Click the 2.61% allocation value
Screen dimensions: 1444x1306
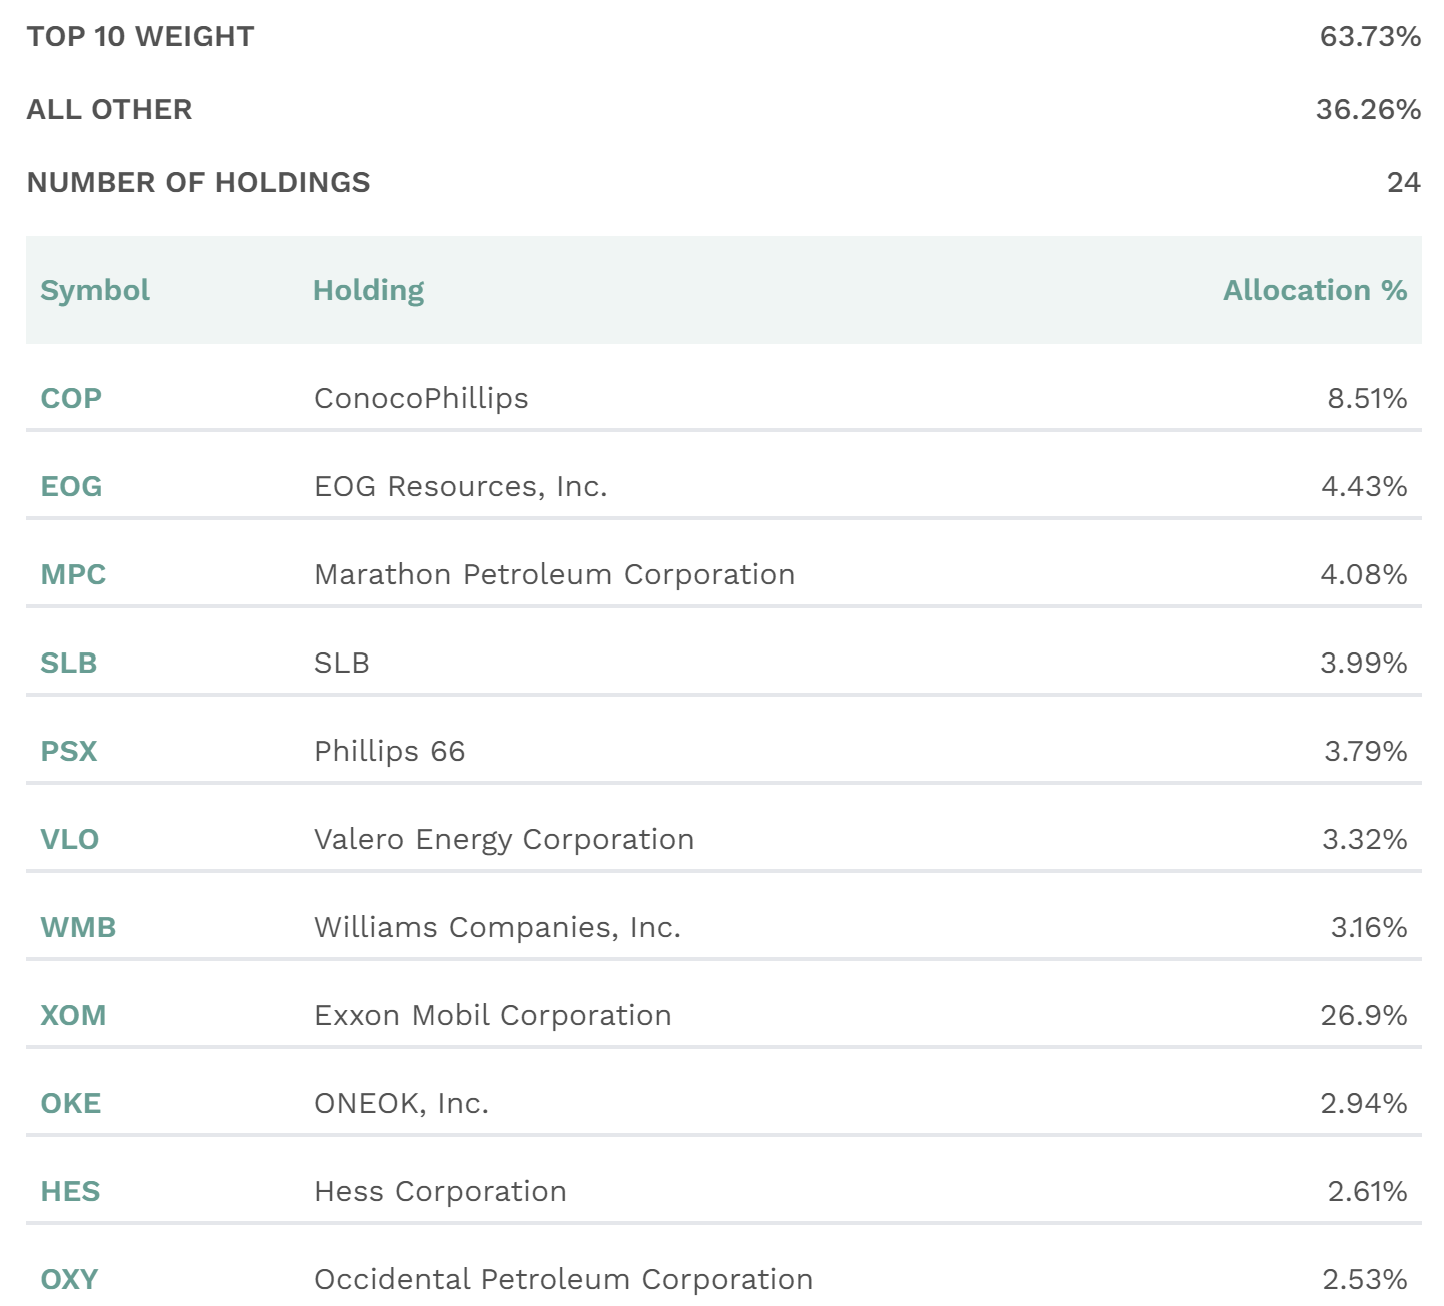tap(1367, 1191)
